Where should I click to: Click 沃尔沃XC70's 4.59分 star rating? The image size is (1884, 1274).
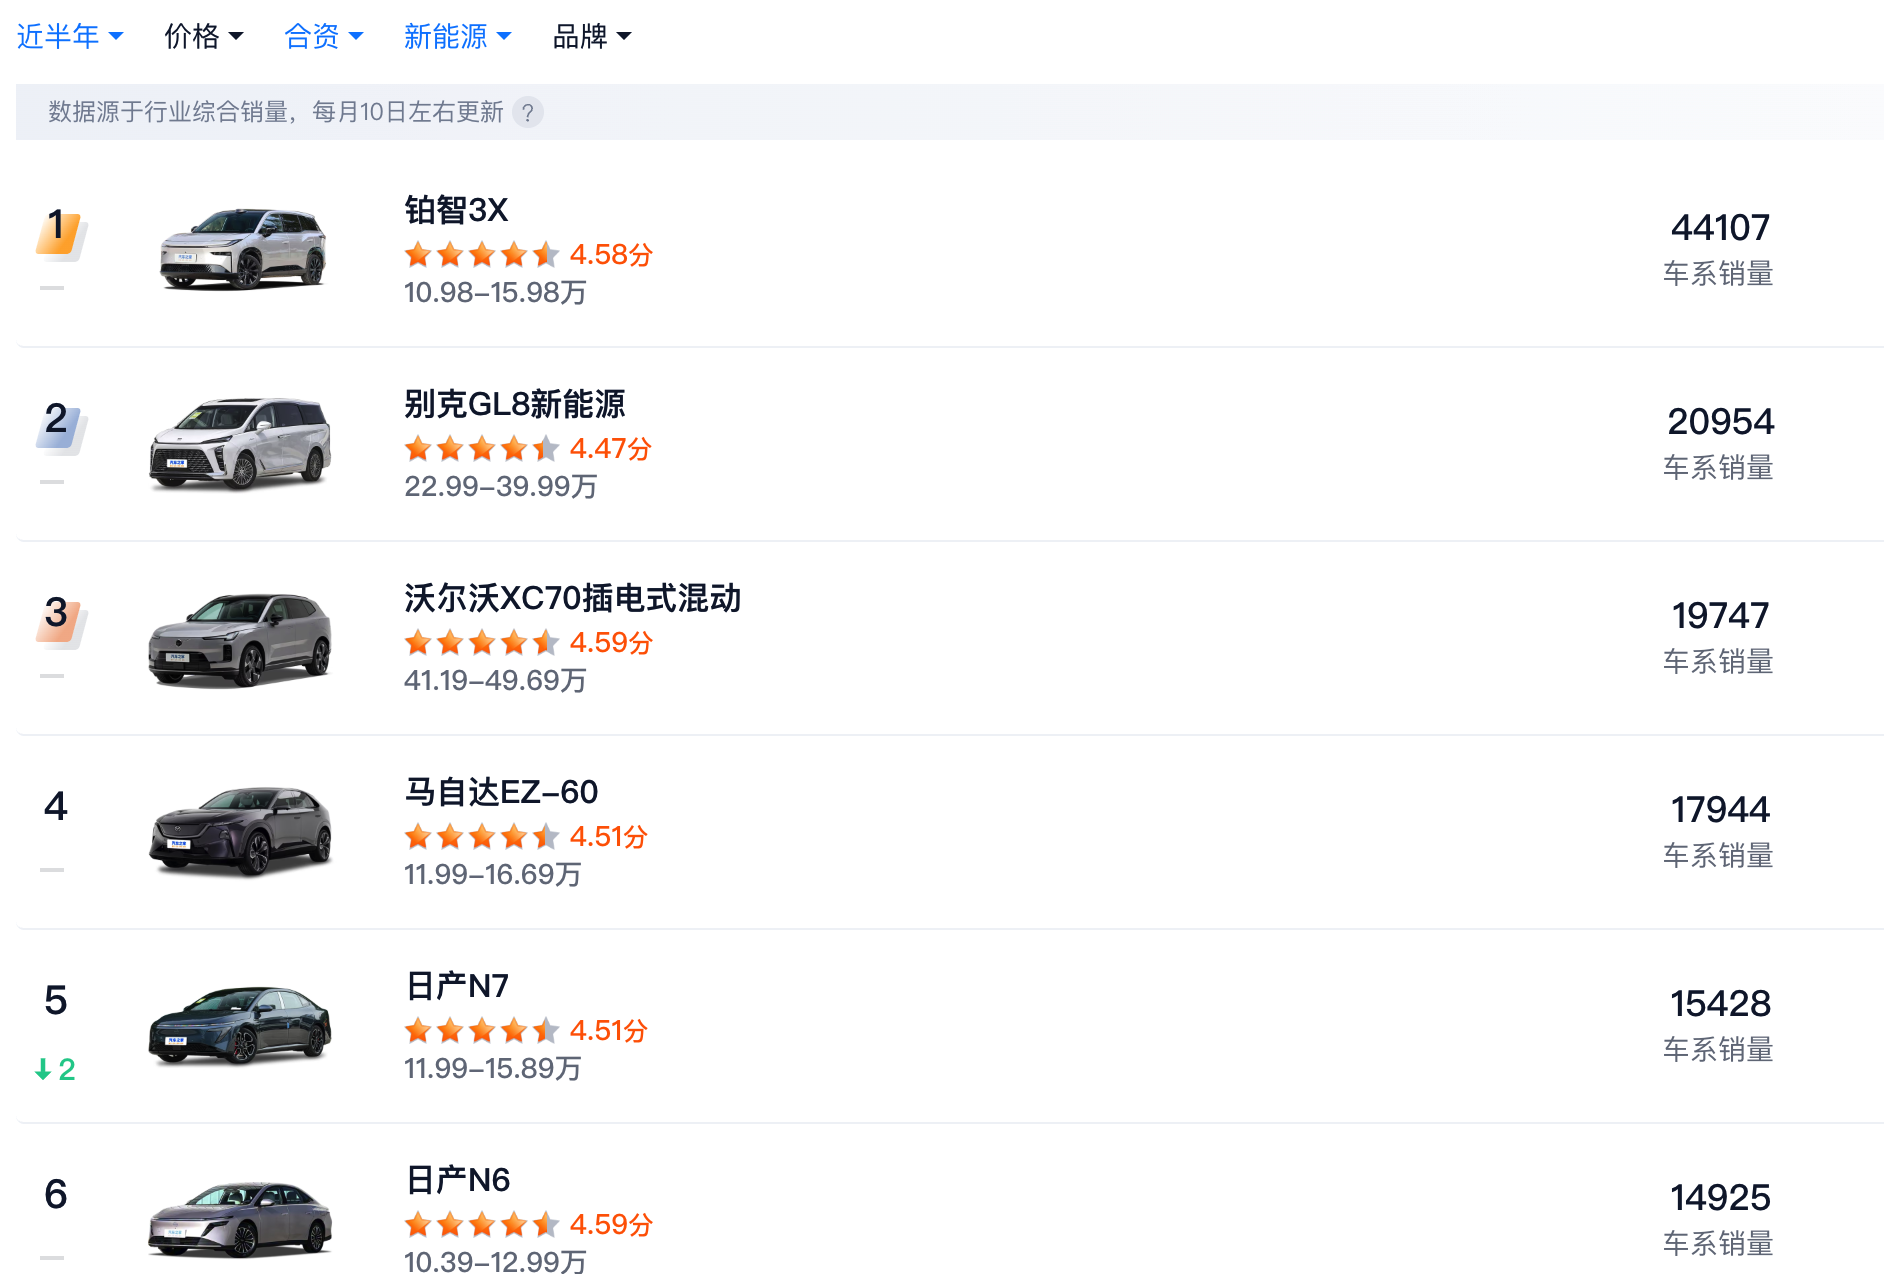528,642
